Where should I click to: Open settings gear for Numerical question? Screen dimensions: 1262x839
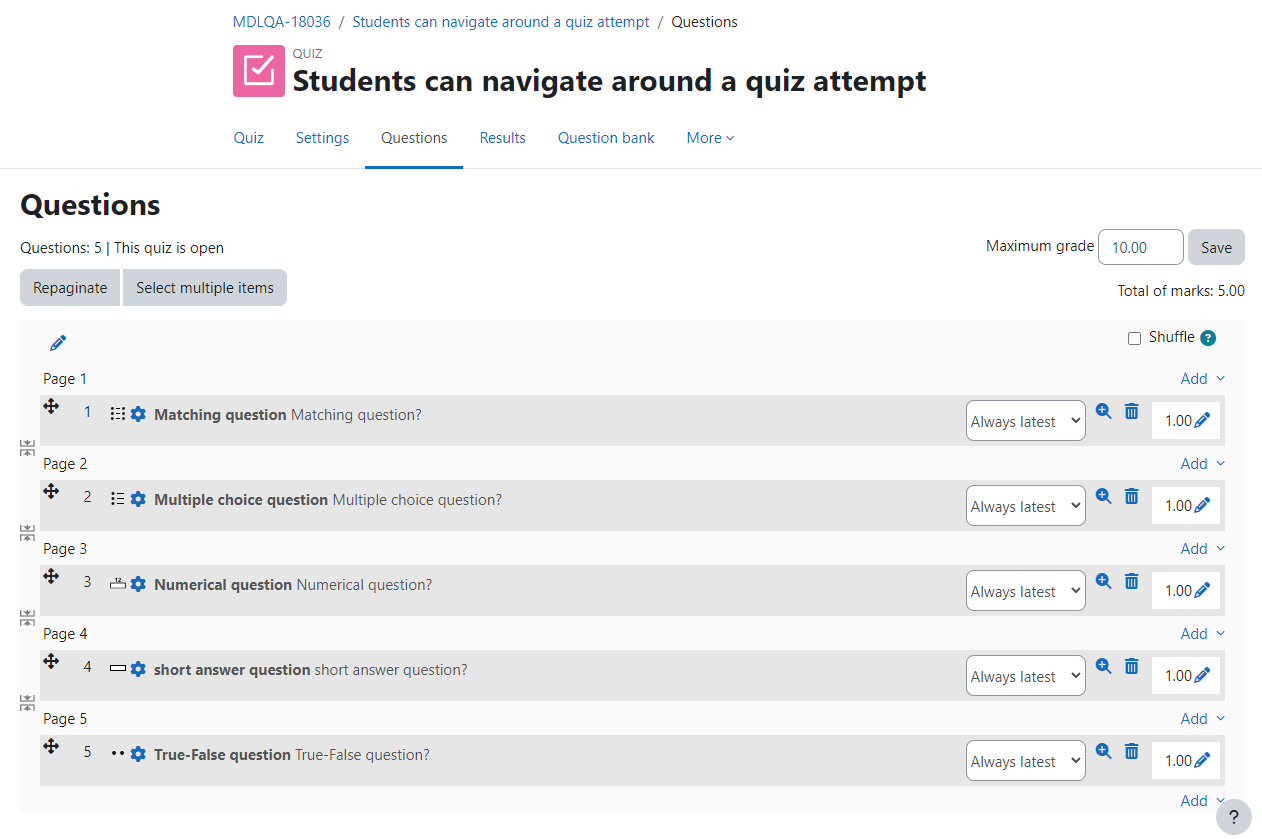pyautogui.click(x=138, y=585)
